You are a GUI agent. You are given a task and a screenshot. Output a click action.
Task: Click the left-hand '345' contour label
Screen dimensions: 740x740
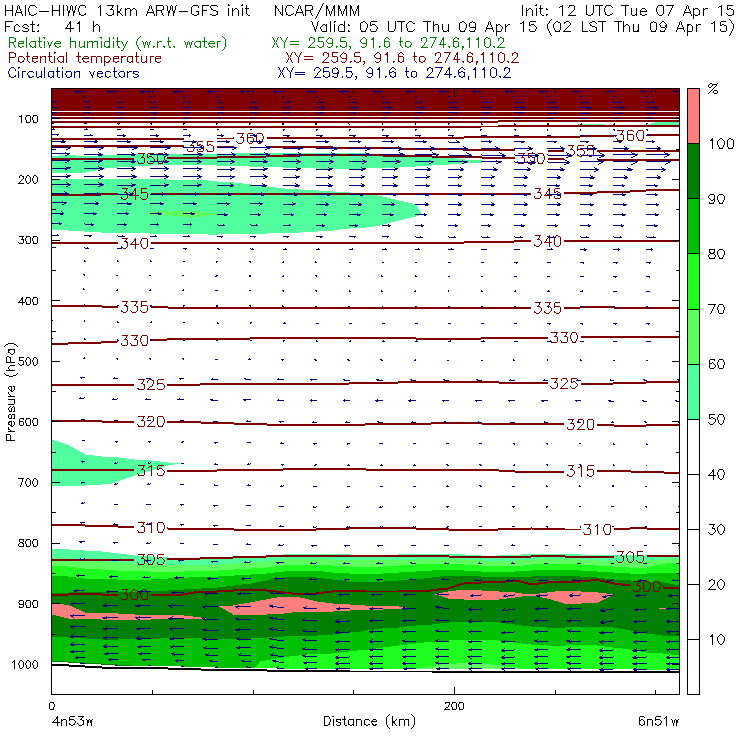coord(135,194)
